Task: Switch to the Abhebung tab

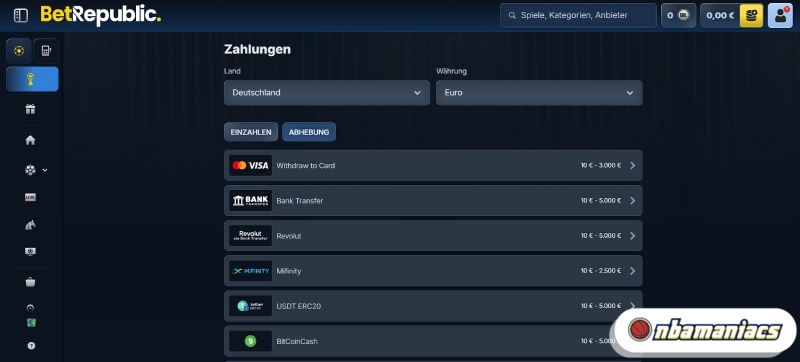Action: (309, 132)
